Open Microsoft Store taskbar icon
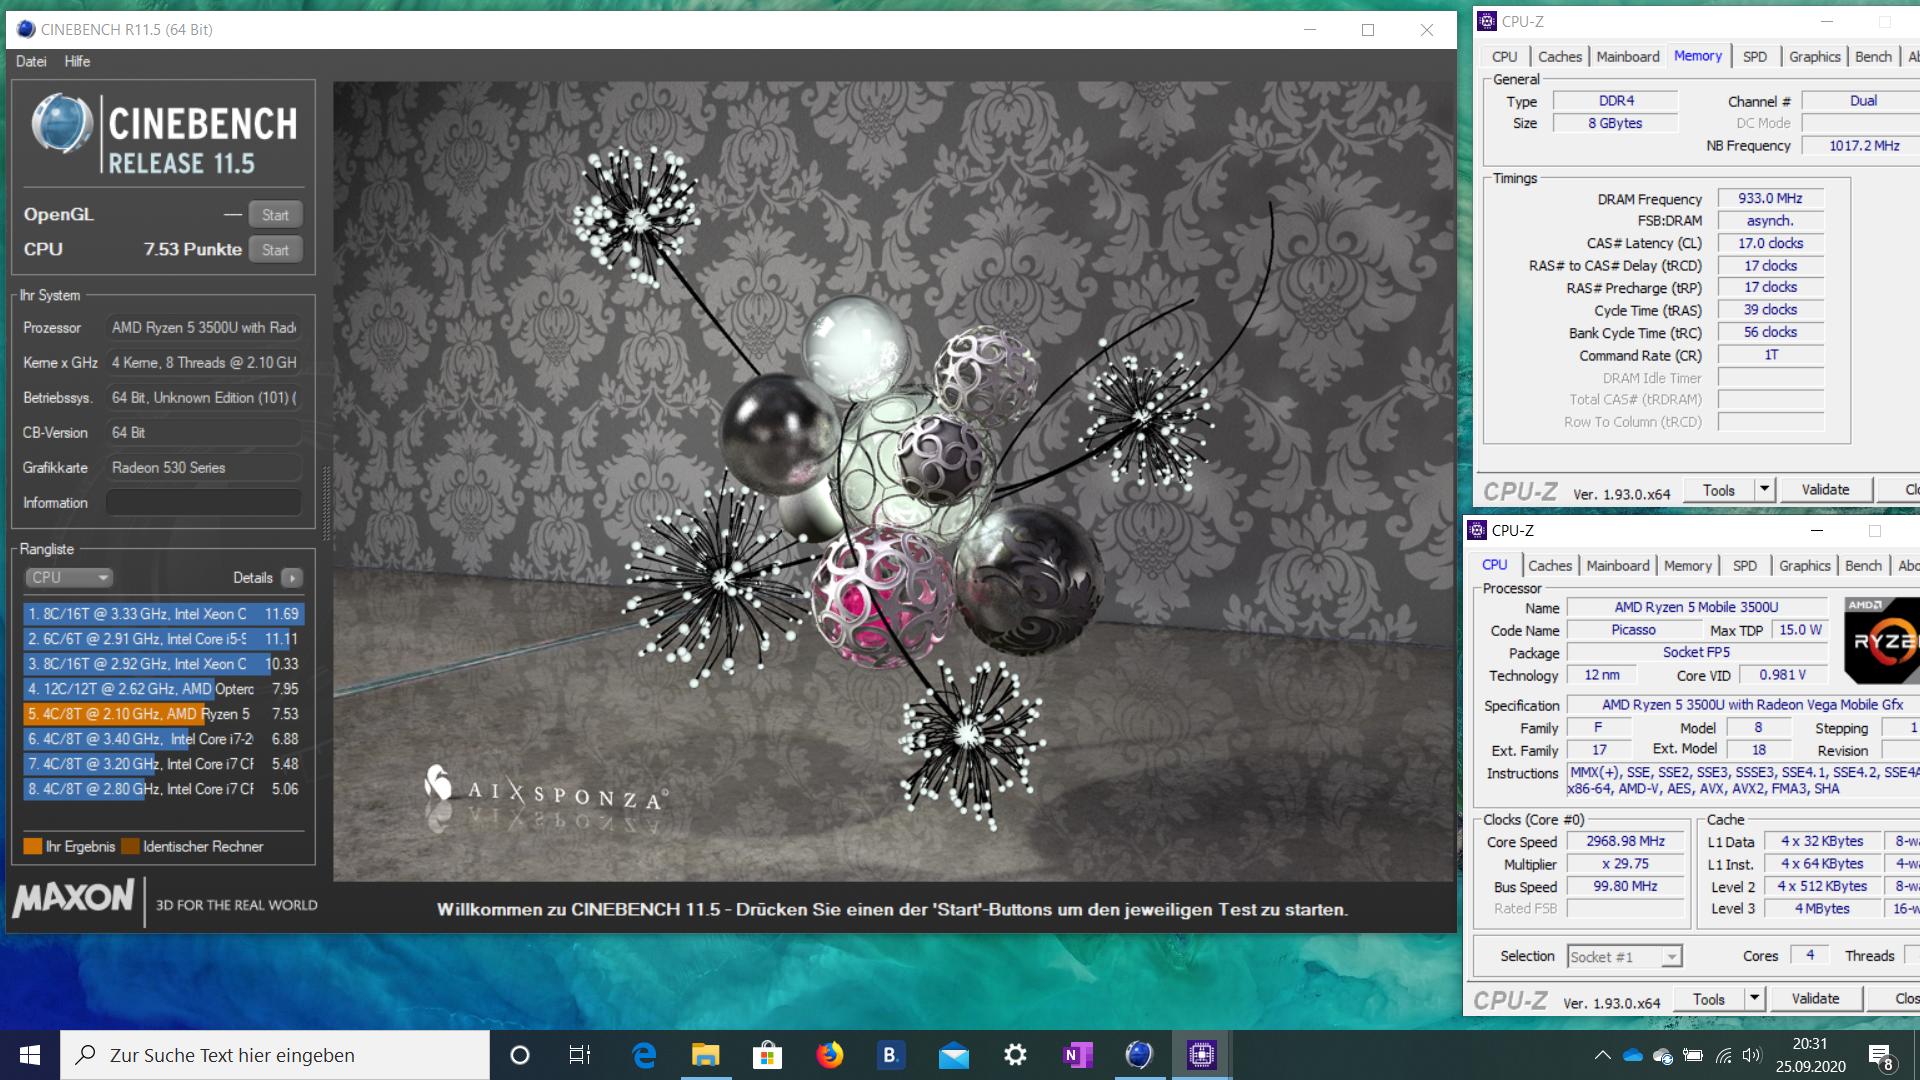 pyautogui.click(x=767, y=1055)
